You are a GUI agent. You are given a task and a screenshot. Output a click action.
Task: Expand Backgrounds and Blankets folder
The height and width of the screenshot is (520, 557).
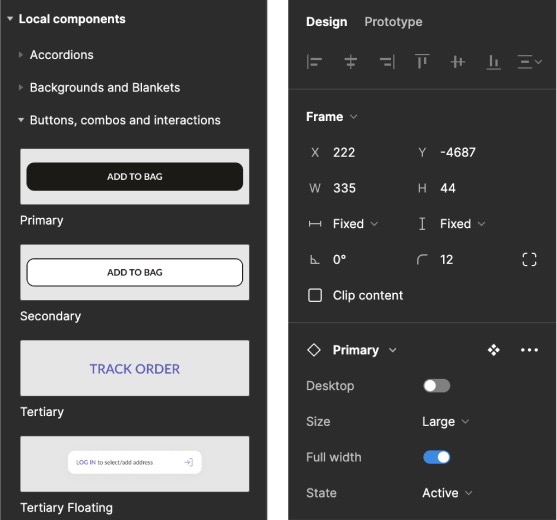click(x=21, y=87)
